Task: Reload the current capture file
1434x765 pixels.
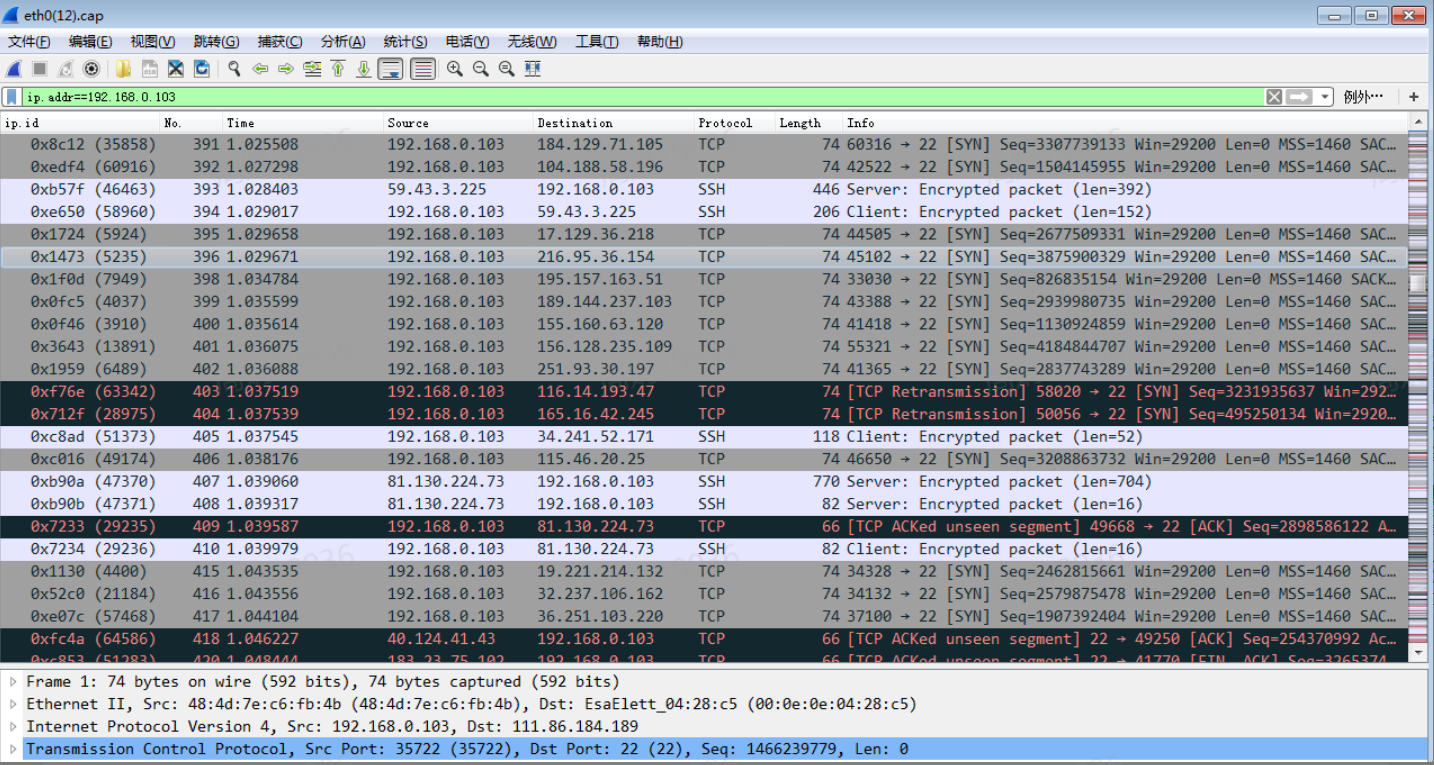Action: click(202, 69)
